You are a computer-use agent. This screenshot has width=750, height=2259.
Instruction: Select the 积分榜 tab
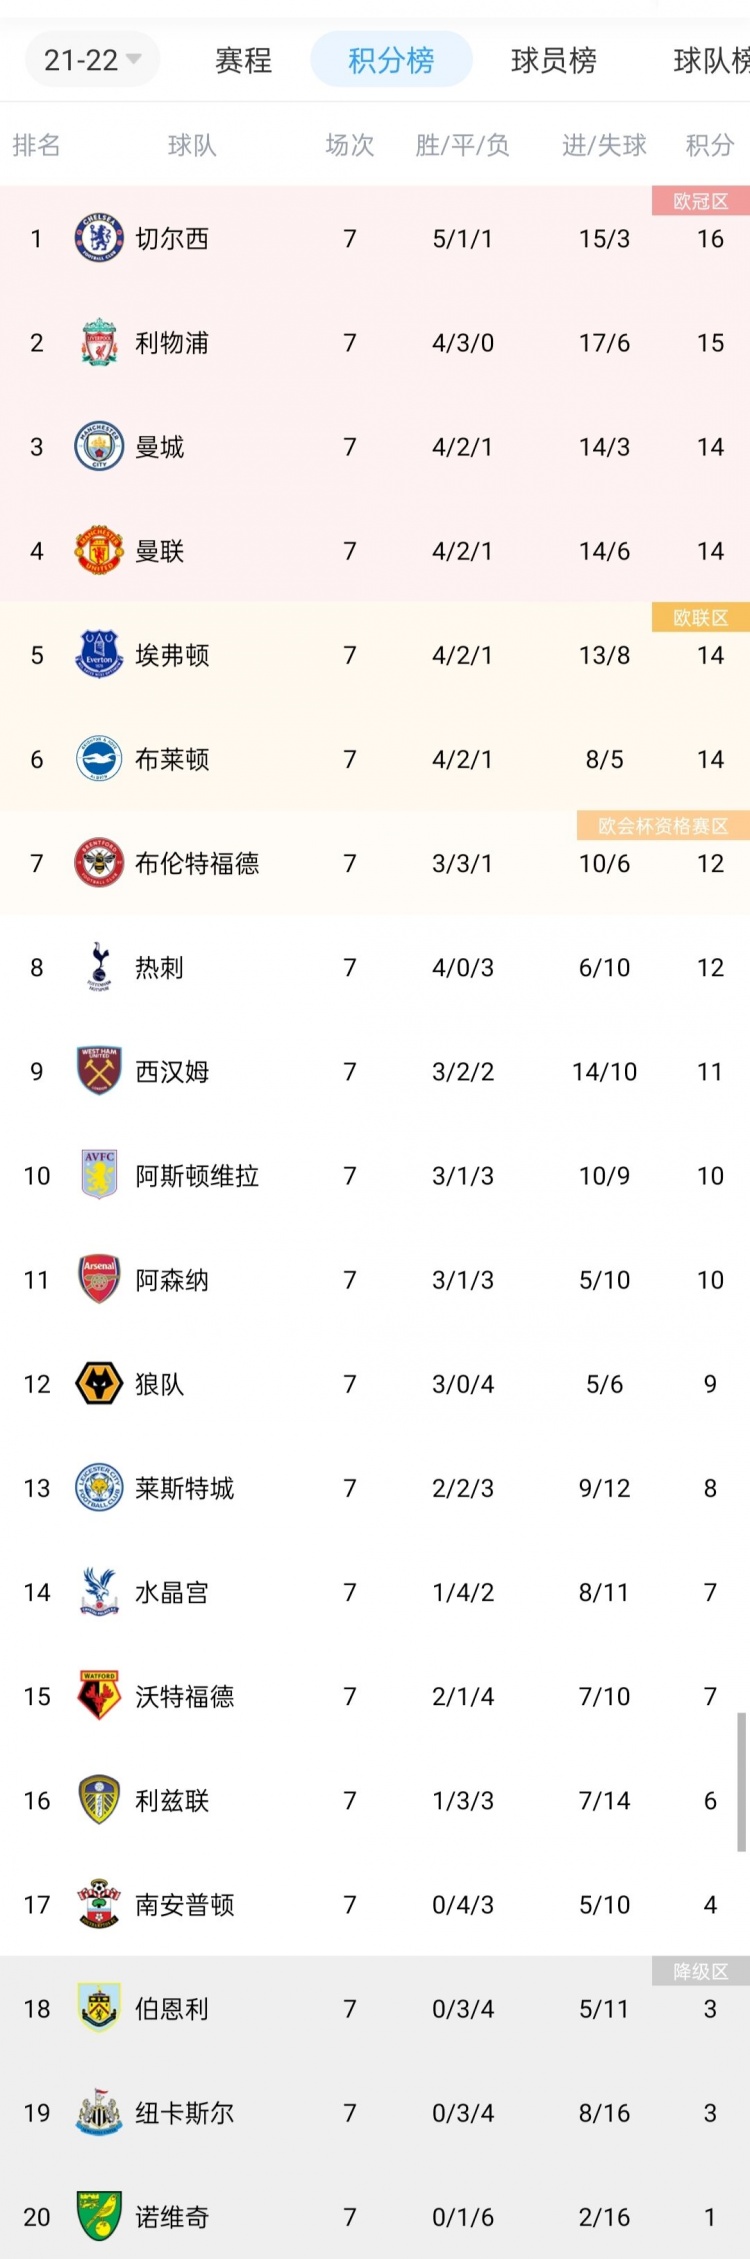(391, 60)
